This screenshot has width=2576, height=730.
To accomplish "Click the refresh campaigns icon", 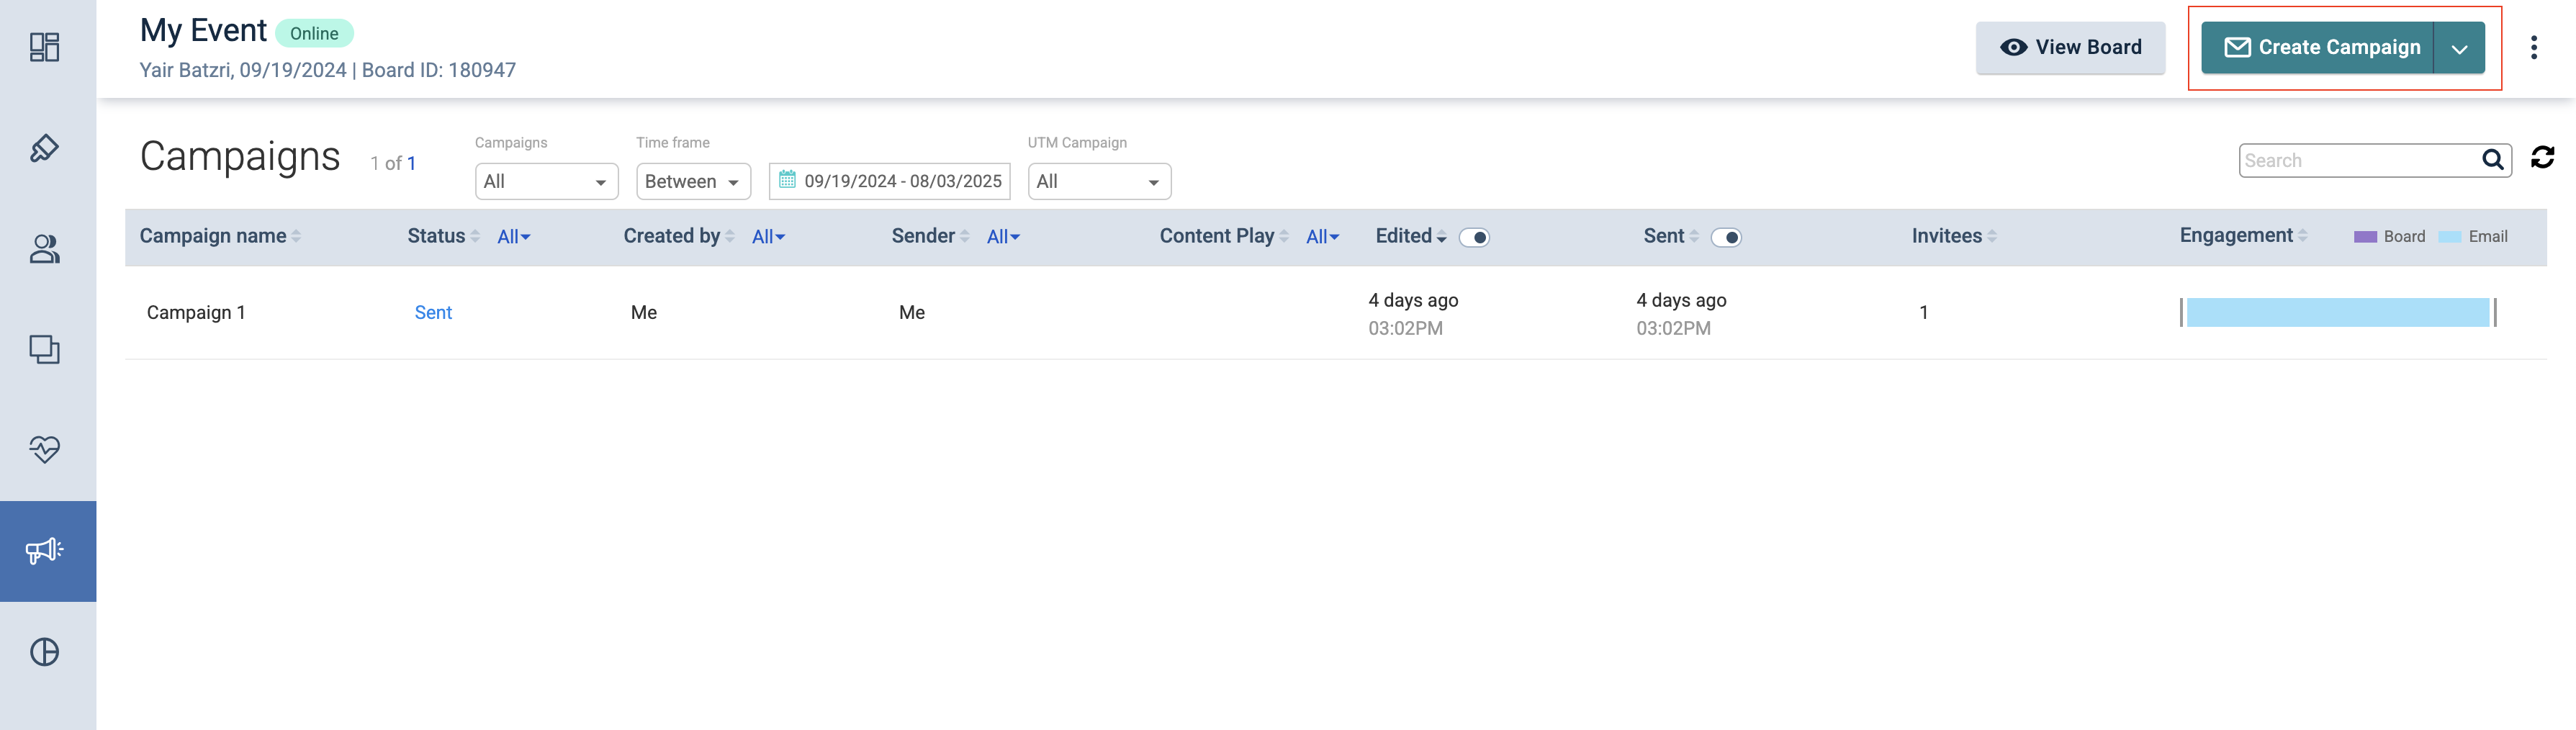I will (x=2542, y=158).
